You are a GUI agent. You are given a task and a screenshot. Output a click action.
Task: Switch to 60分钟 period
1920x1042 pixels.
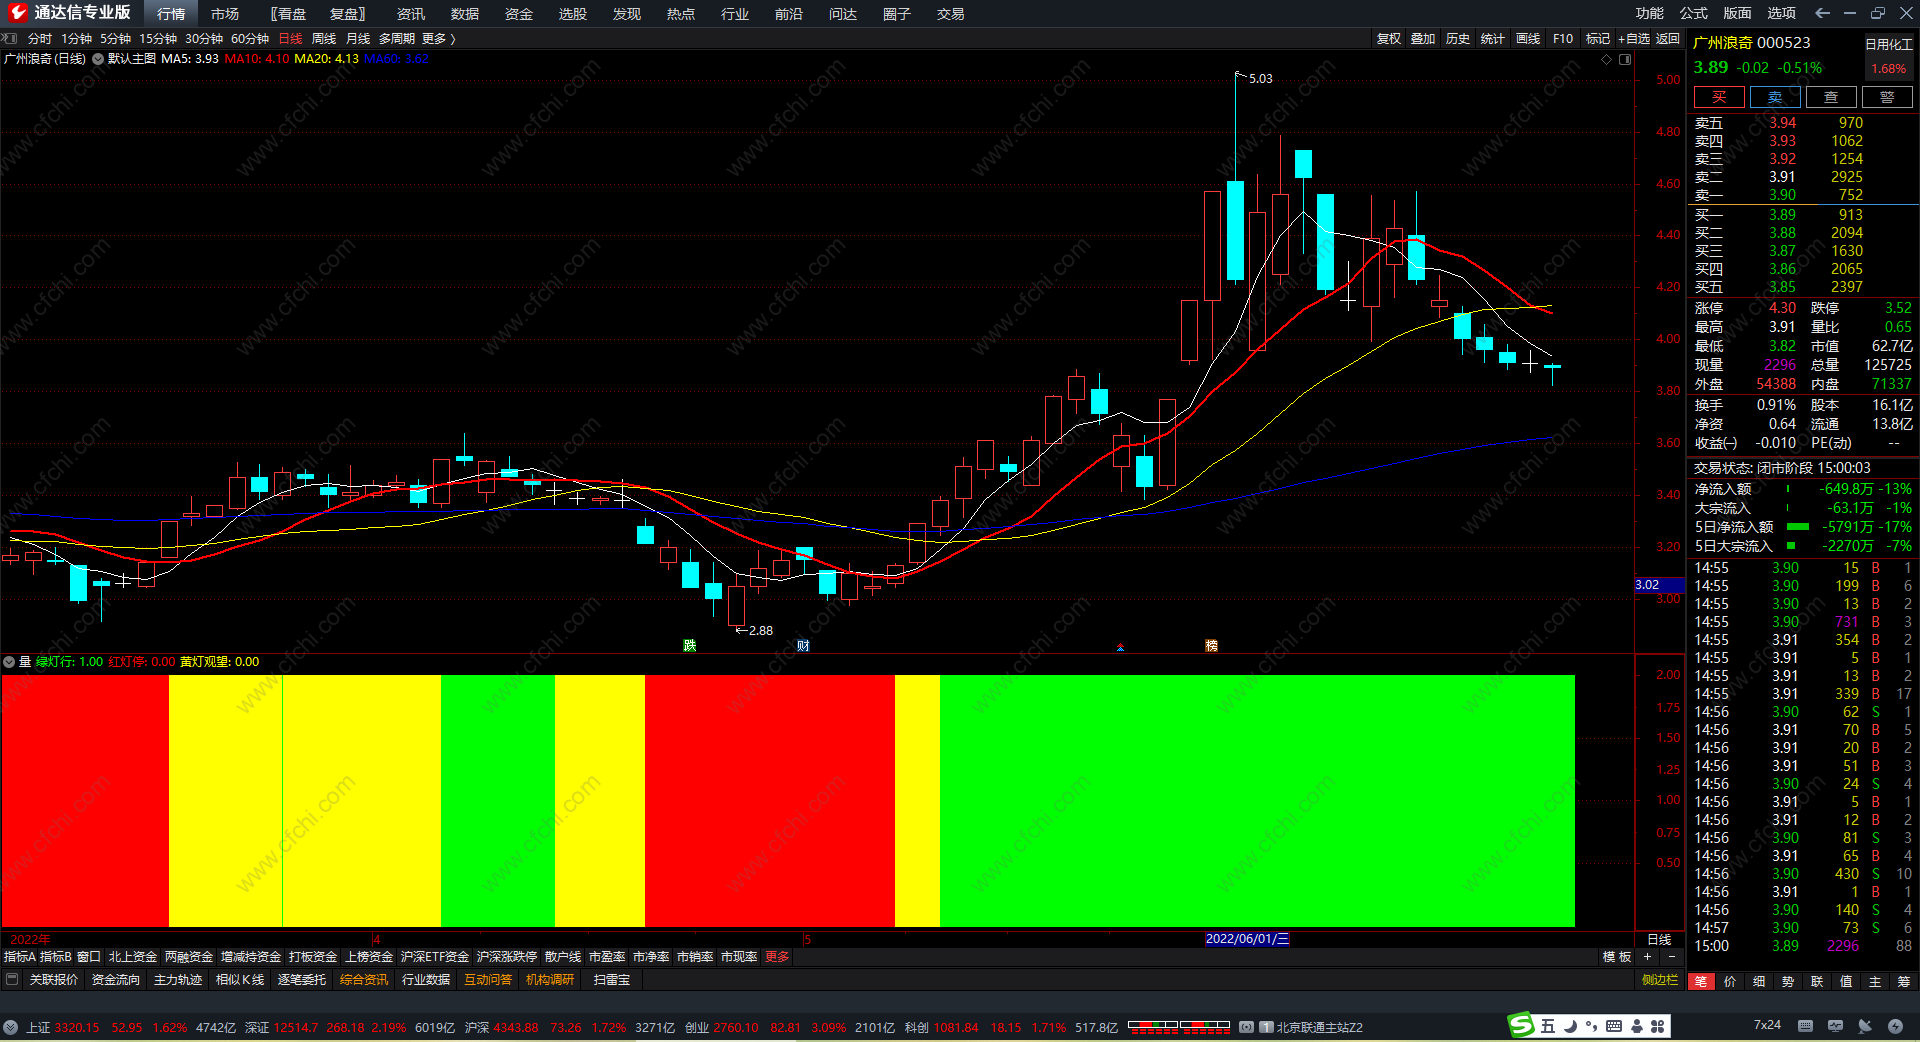[x=250, y=39]
